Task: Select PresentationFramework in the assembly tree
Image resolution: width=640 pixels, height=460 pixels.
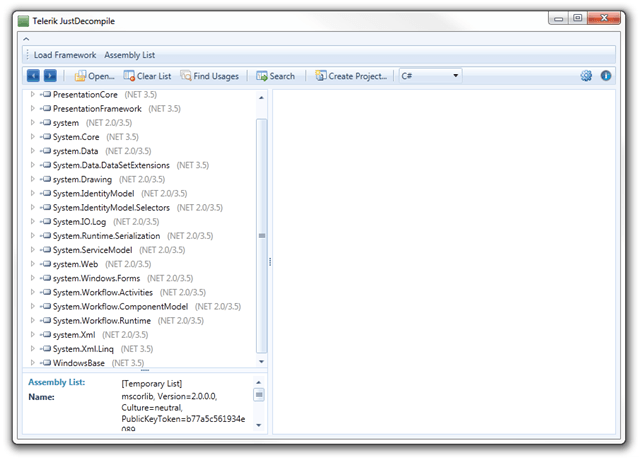Action: coord(97,109)
